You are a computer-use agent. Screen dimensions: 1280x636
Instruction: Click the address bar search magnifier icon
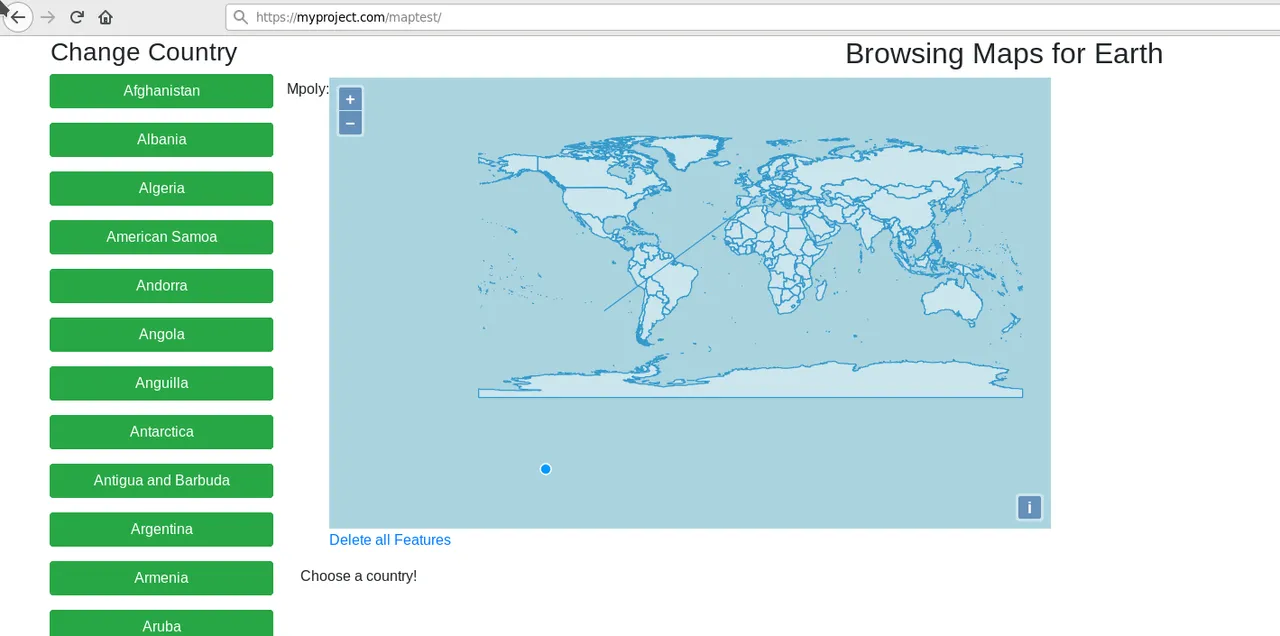(240, 17)
